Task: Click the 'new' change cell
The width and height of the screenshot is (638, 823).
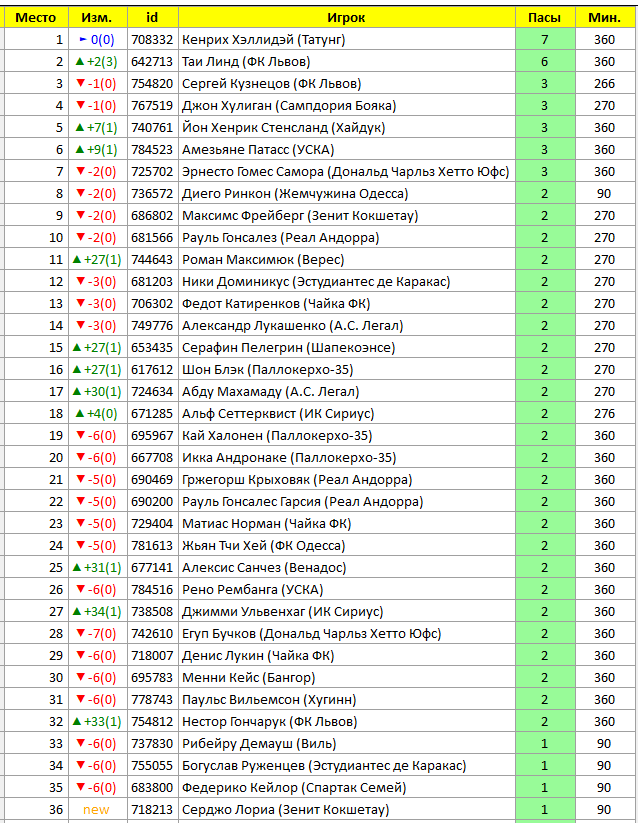Action: pyautogui.click(x=96, y=811)
